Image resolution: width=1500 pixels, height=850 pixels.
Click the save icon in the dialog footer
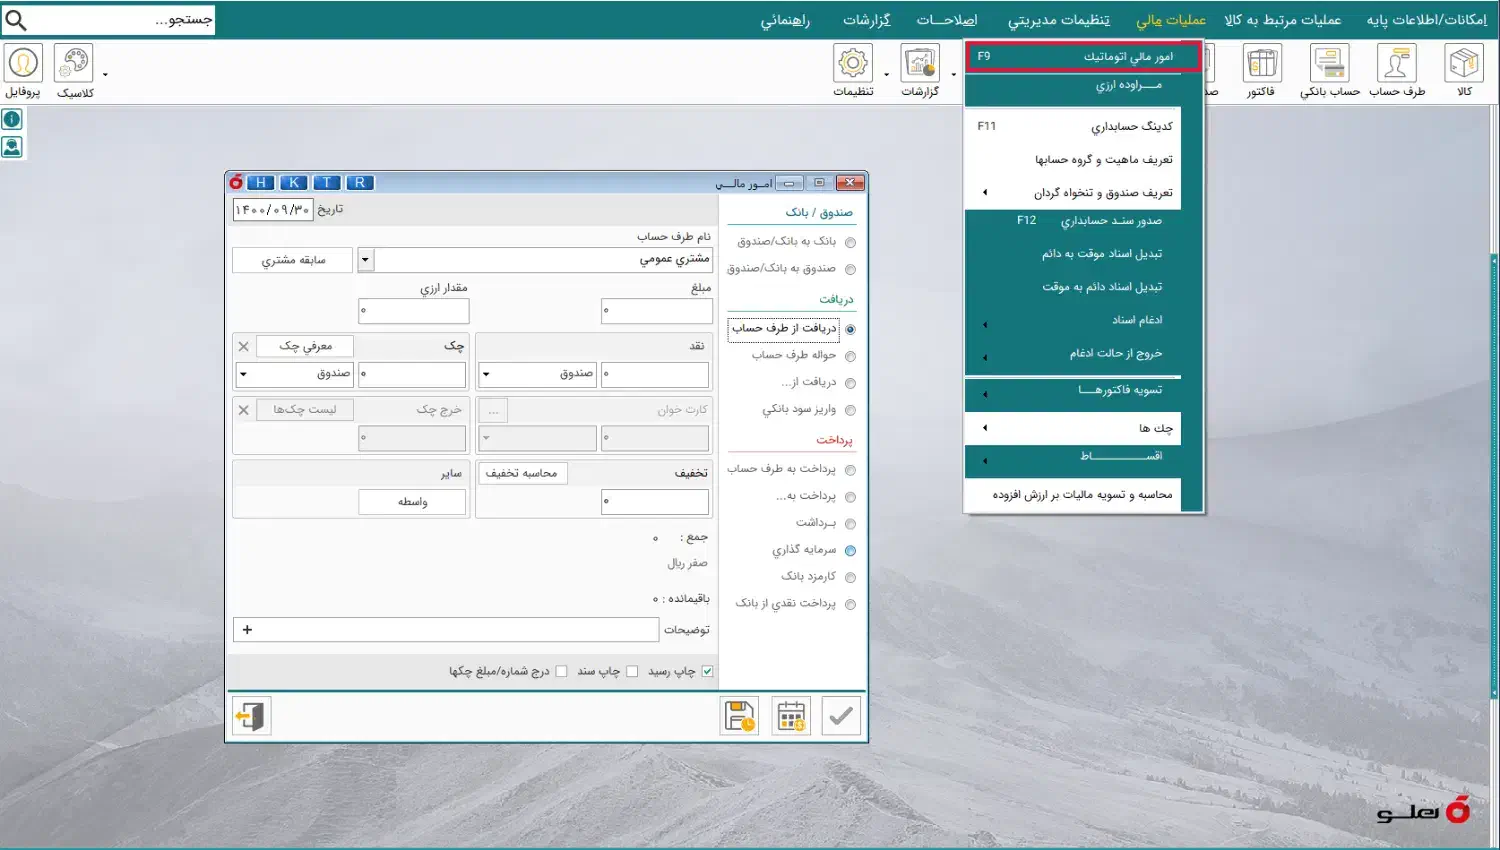[x=740, y=716]
